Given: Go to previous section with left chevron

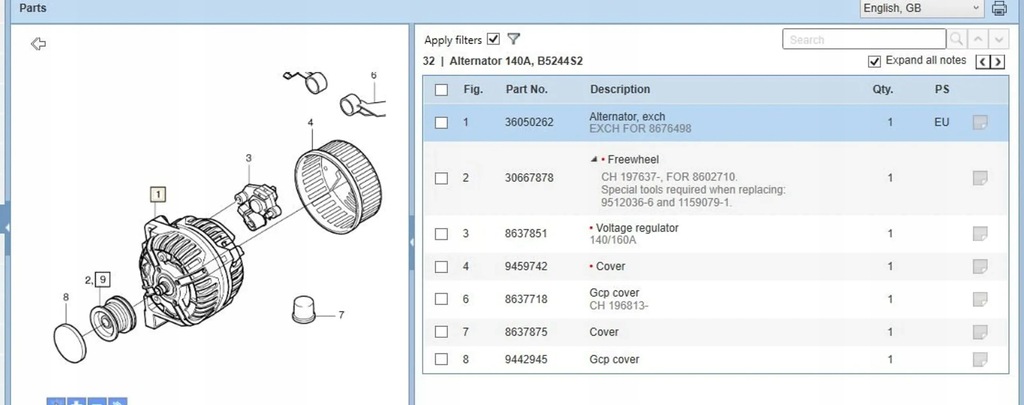Looking at the screenshot, I should click(983, 62).
